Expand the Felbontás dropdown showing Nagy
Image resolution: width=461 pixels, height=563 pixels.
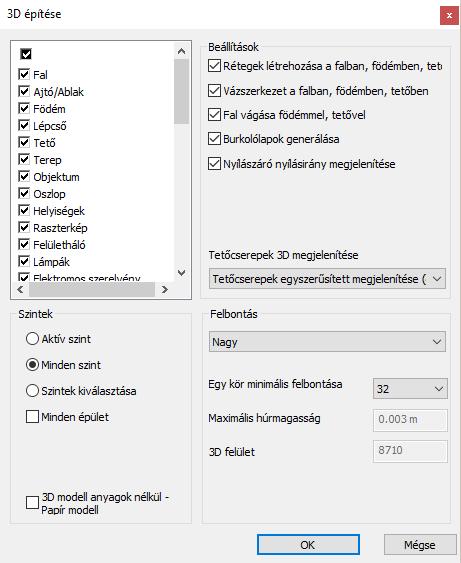point(327,341)
